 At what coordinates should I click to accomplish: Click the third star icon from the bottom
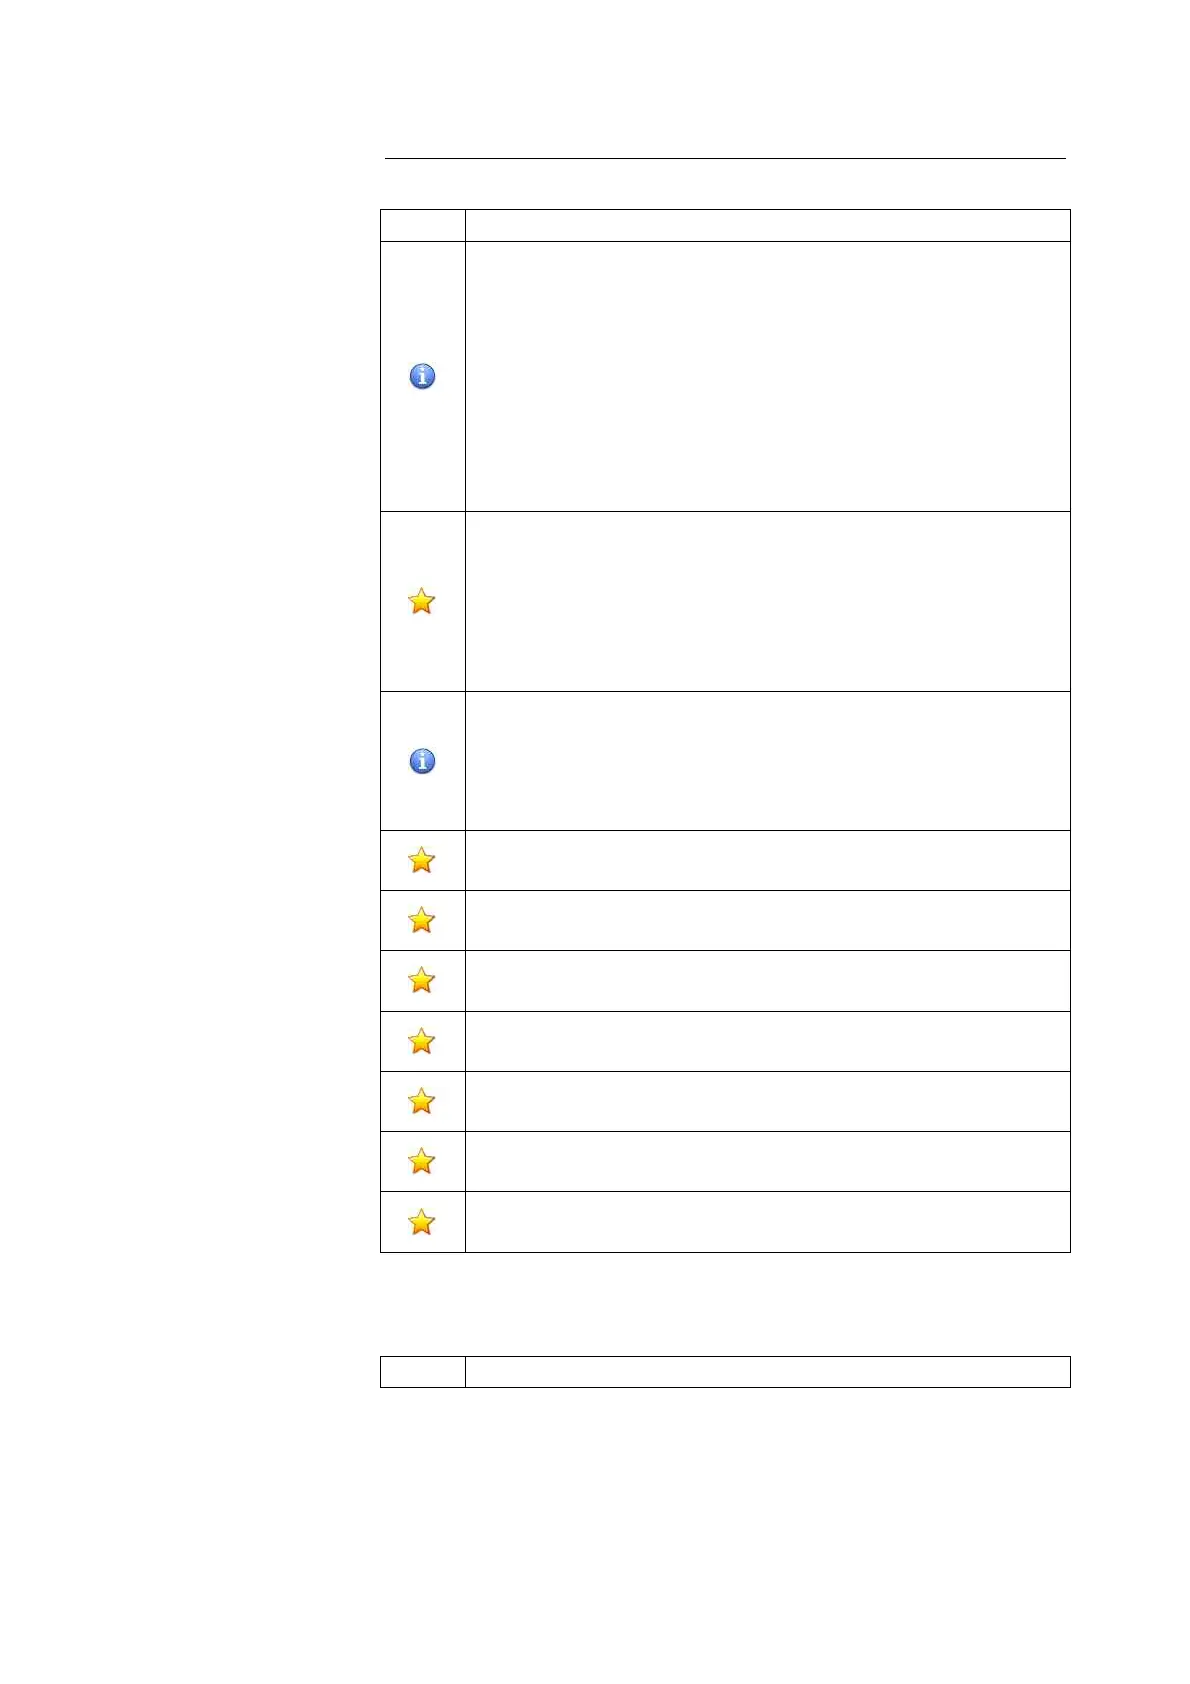coord(422,1101)
